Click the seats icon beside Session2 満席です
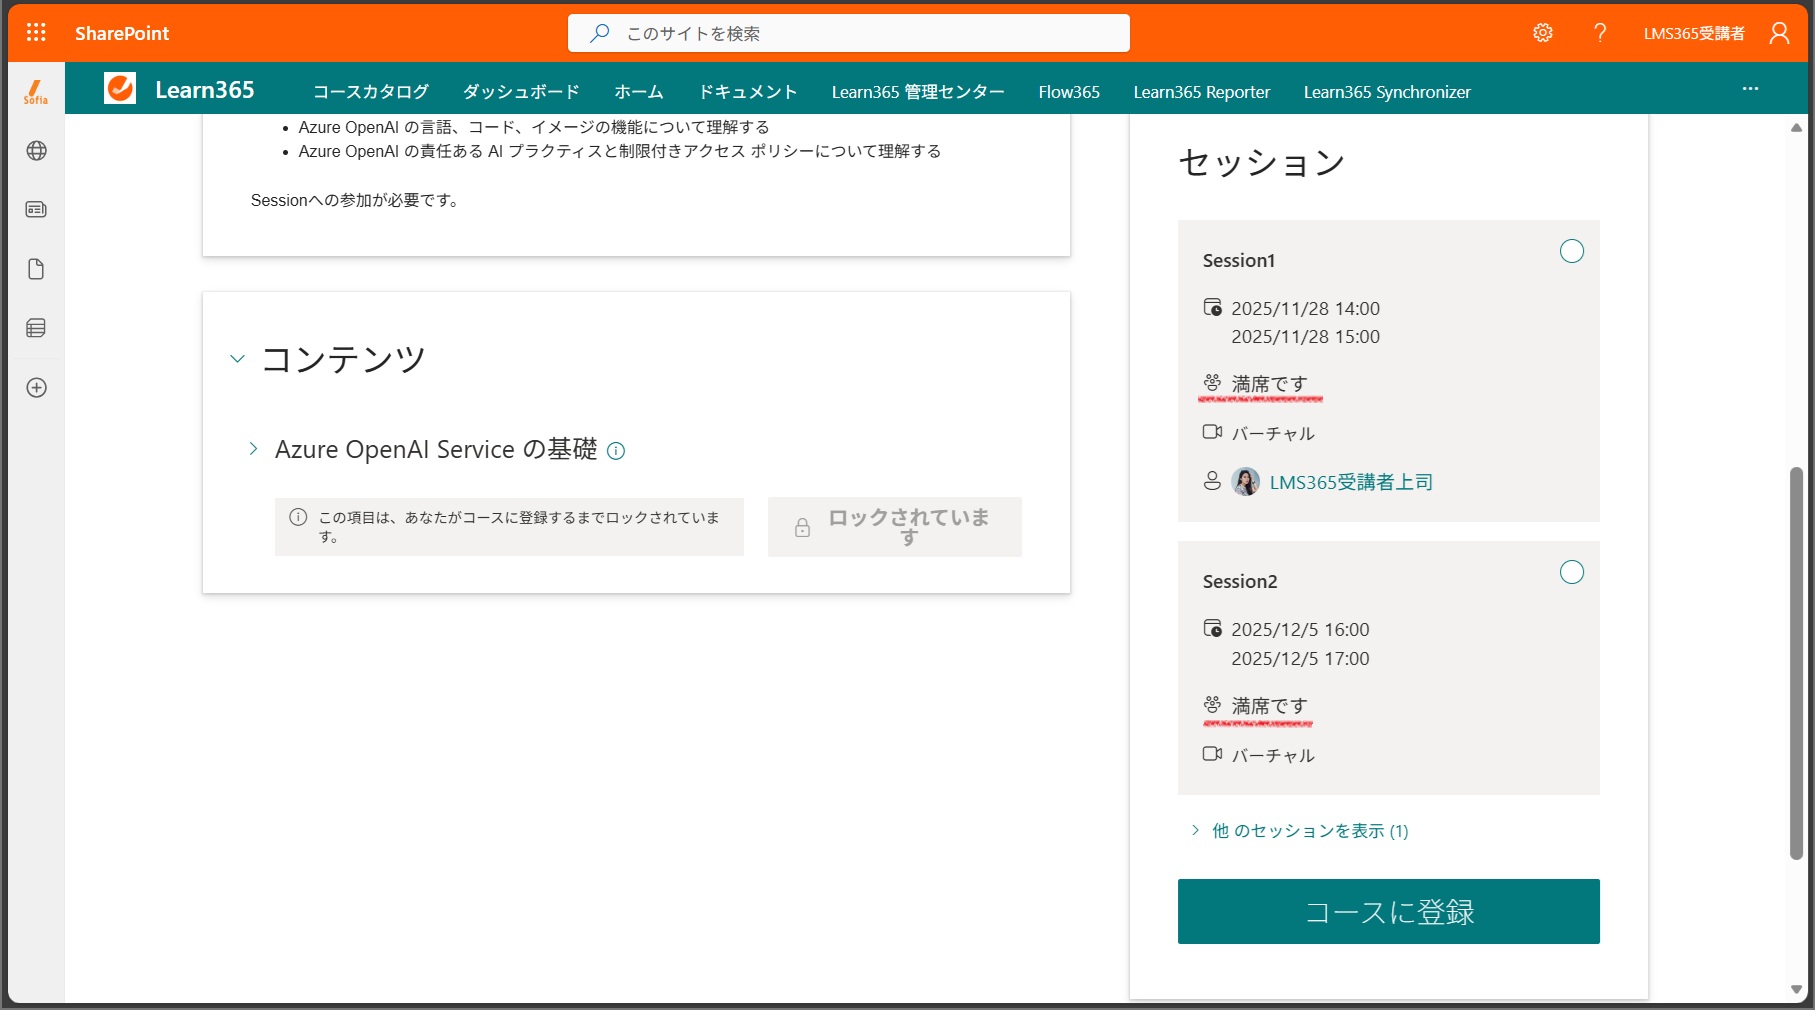This screenshot has width=1815, height=1010. click(x=1212, y=704)
